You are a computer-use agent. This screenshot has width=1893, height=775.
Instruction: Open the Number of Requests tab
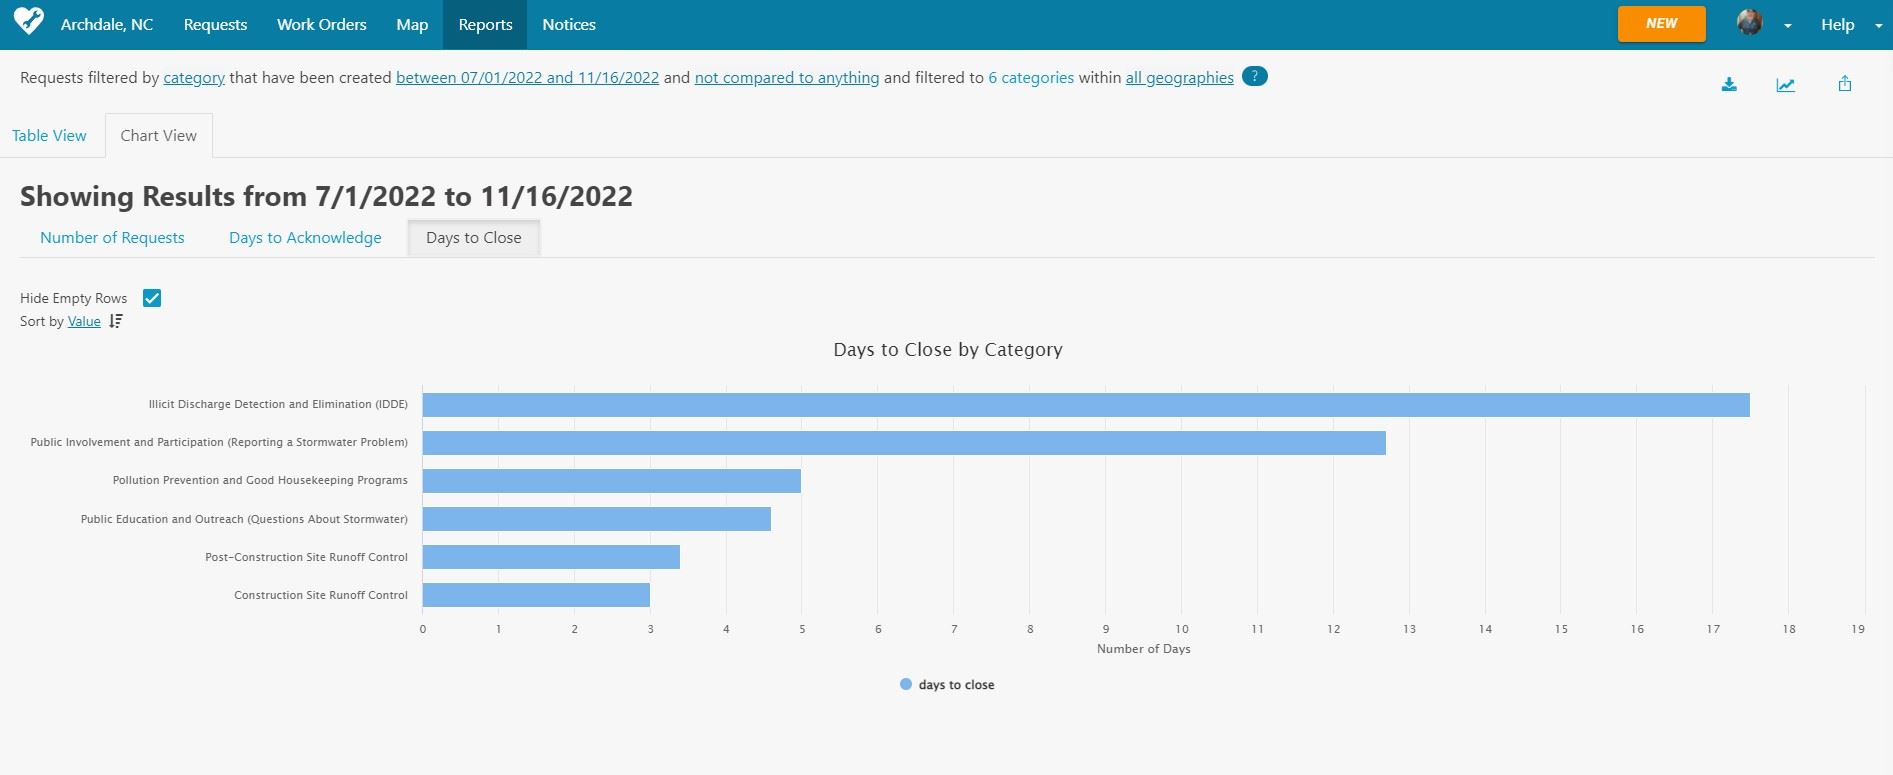point(112,238)
